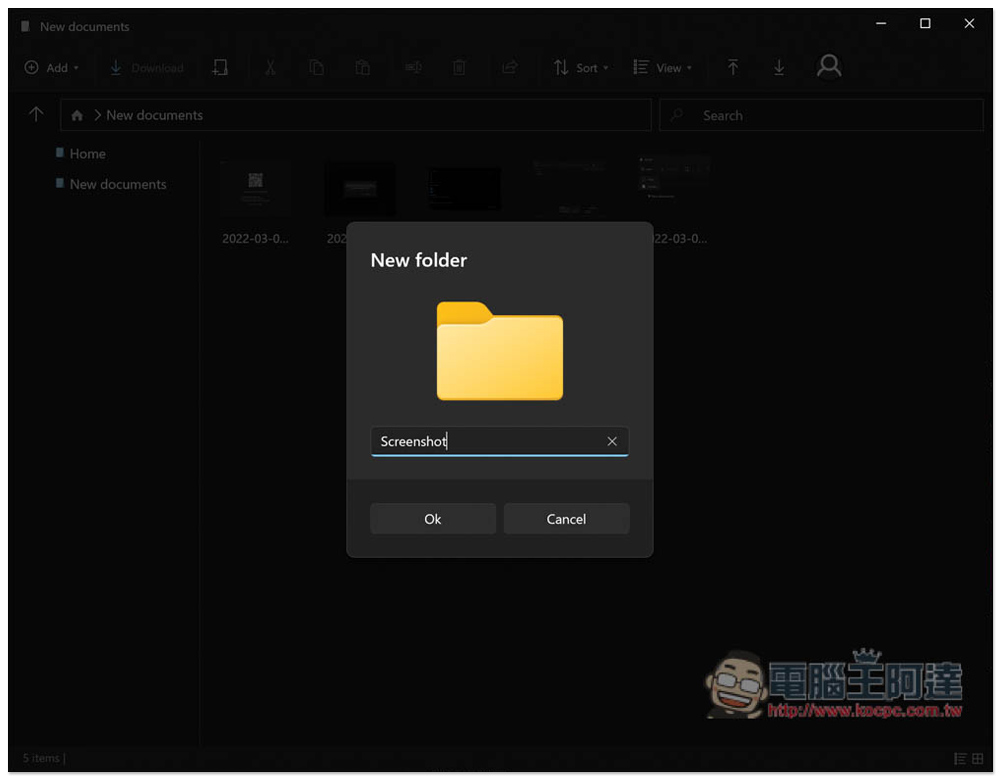
Task: Close the New documents window
Action: (969, 24)
